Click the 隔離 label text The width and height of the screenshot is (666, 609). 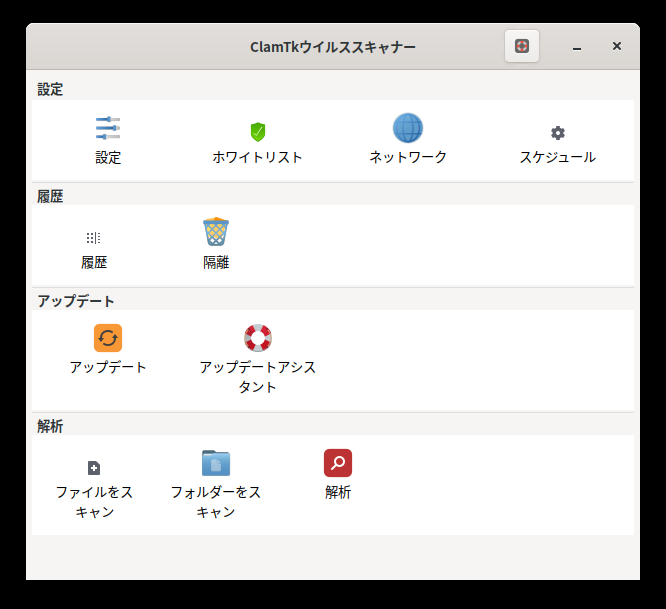pyautogui.click(x=216, y=262)
